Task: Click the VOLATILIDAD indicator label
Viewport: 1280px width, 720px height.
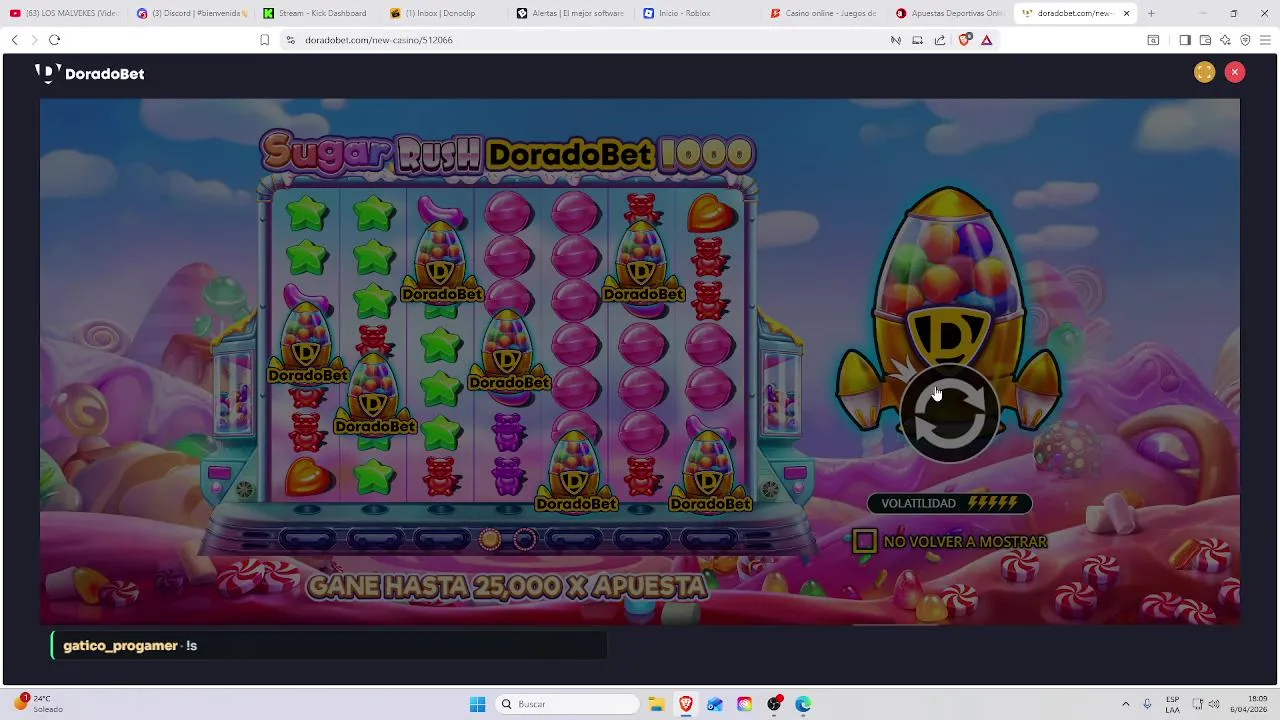Action: (x=949, y=503)
